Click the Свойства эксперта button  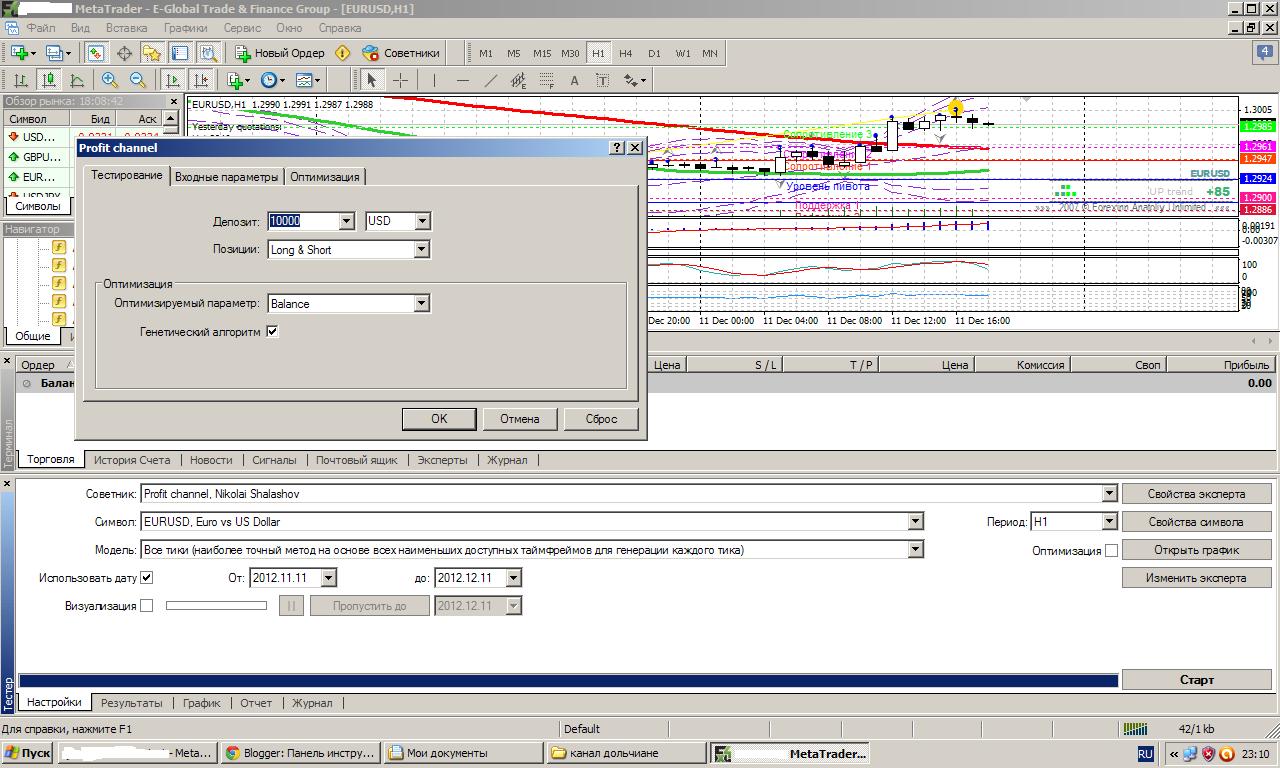1196,494
